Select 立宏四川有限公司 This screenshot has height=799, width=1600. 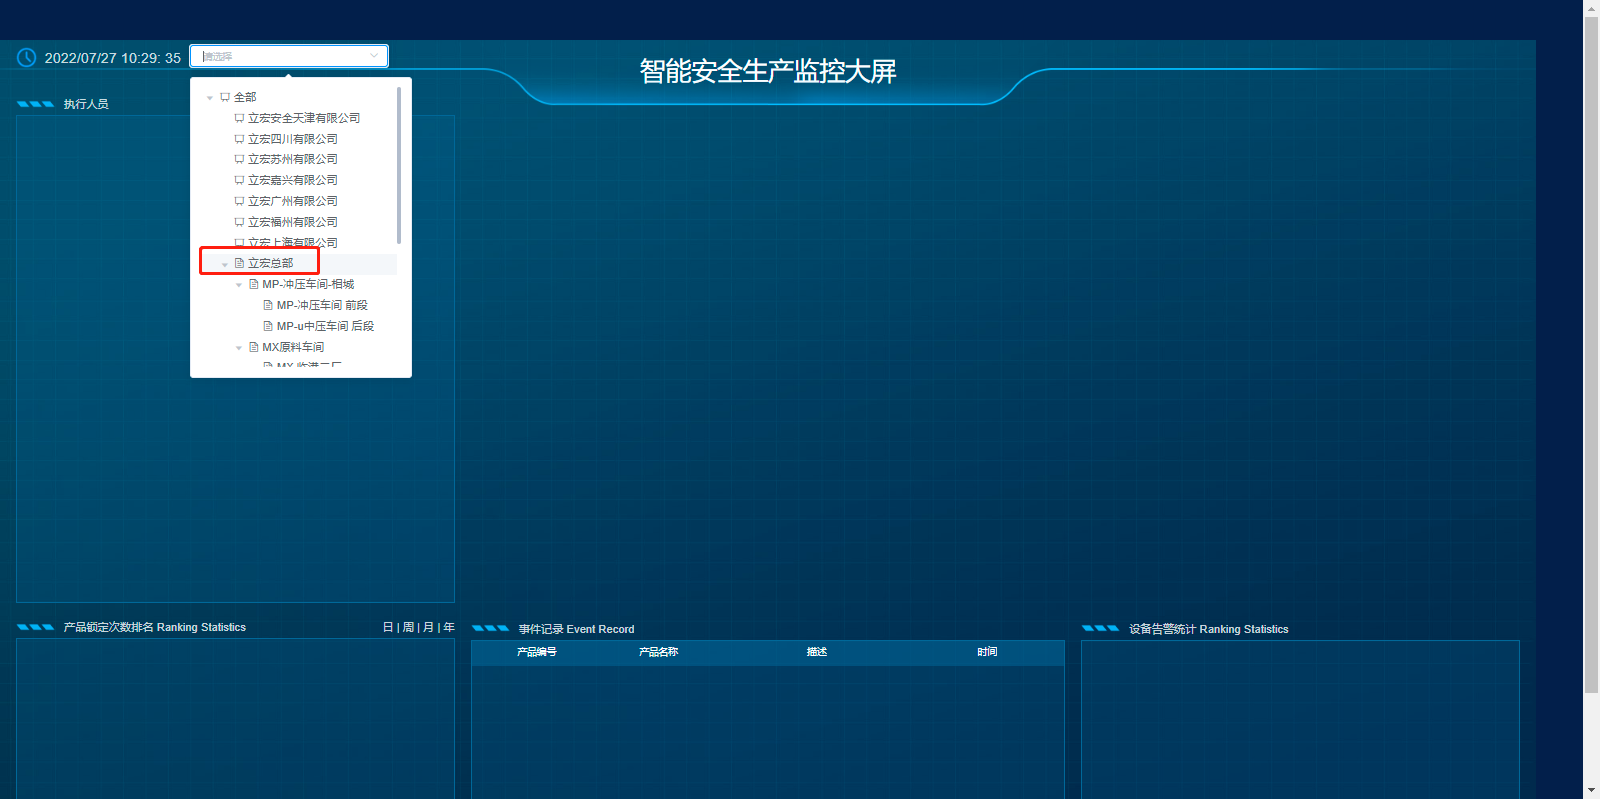click(293, 139)
